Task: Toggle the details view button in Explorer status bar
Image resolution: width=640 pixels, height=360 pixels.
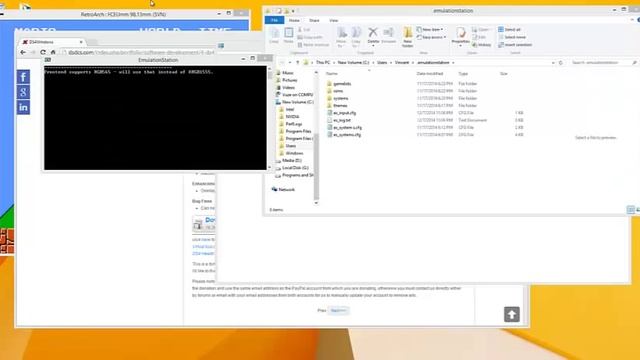Action: click(631, 209)
